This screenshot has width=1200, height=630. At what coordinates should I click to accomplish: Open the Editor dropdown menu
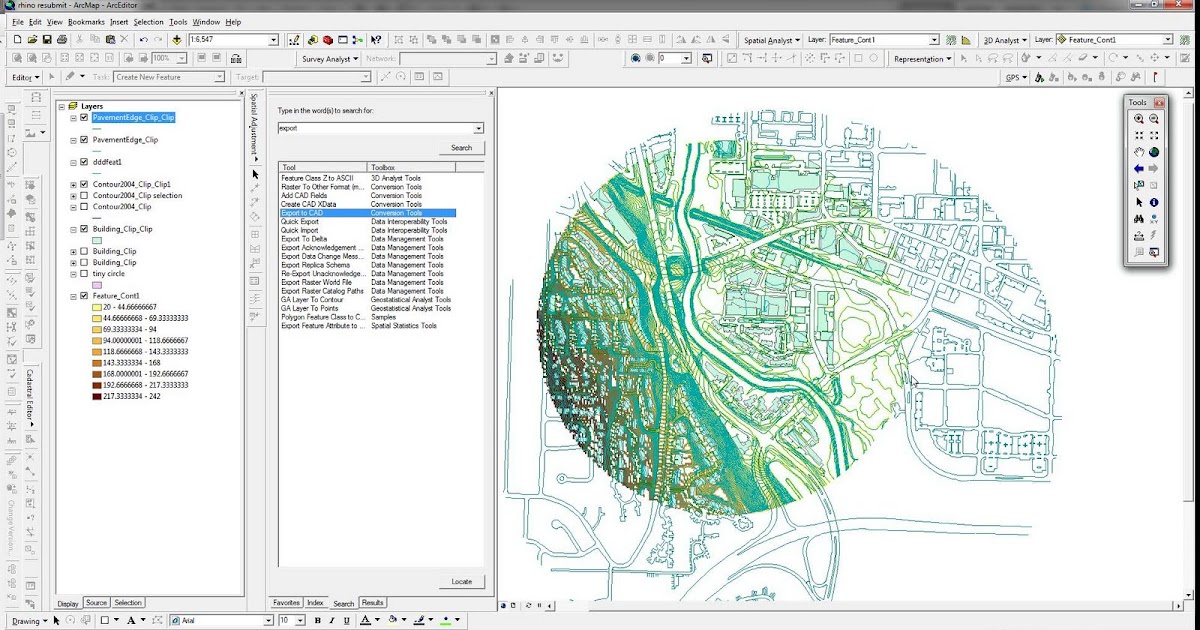(25, 77)
